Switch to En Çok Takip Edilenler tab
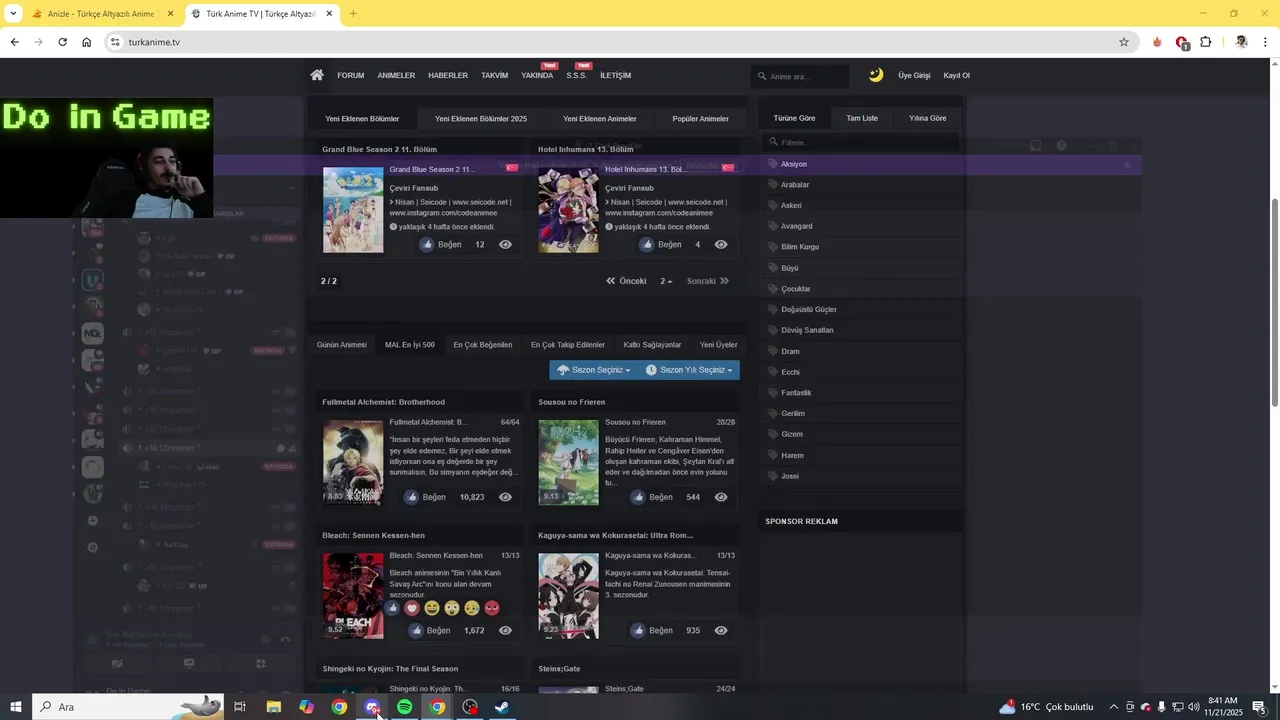The height and width of the screenshot is (720, 1280). [x=568, y=345]
